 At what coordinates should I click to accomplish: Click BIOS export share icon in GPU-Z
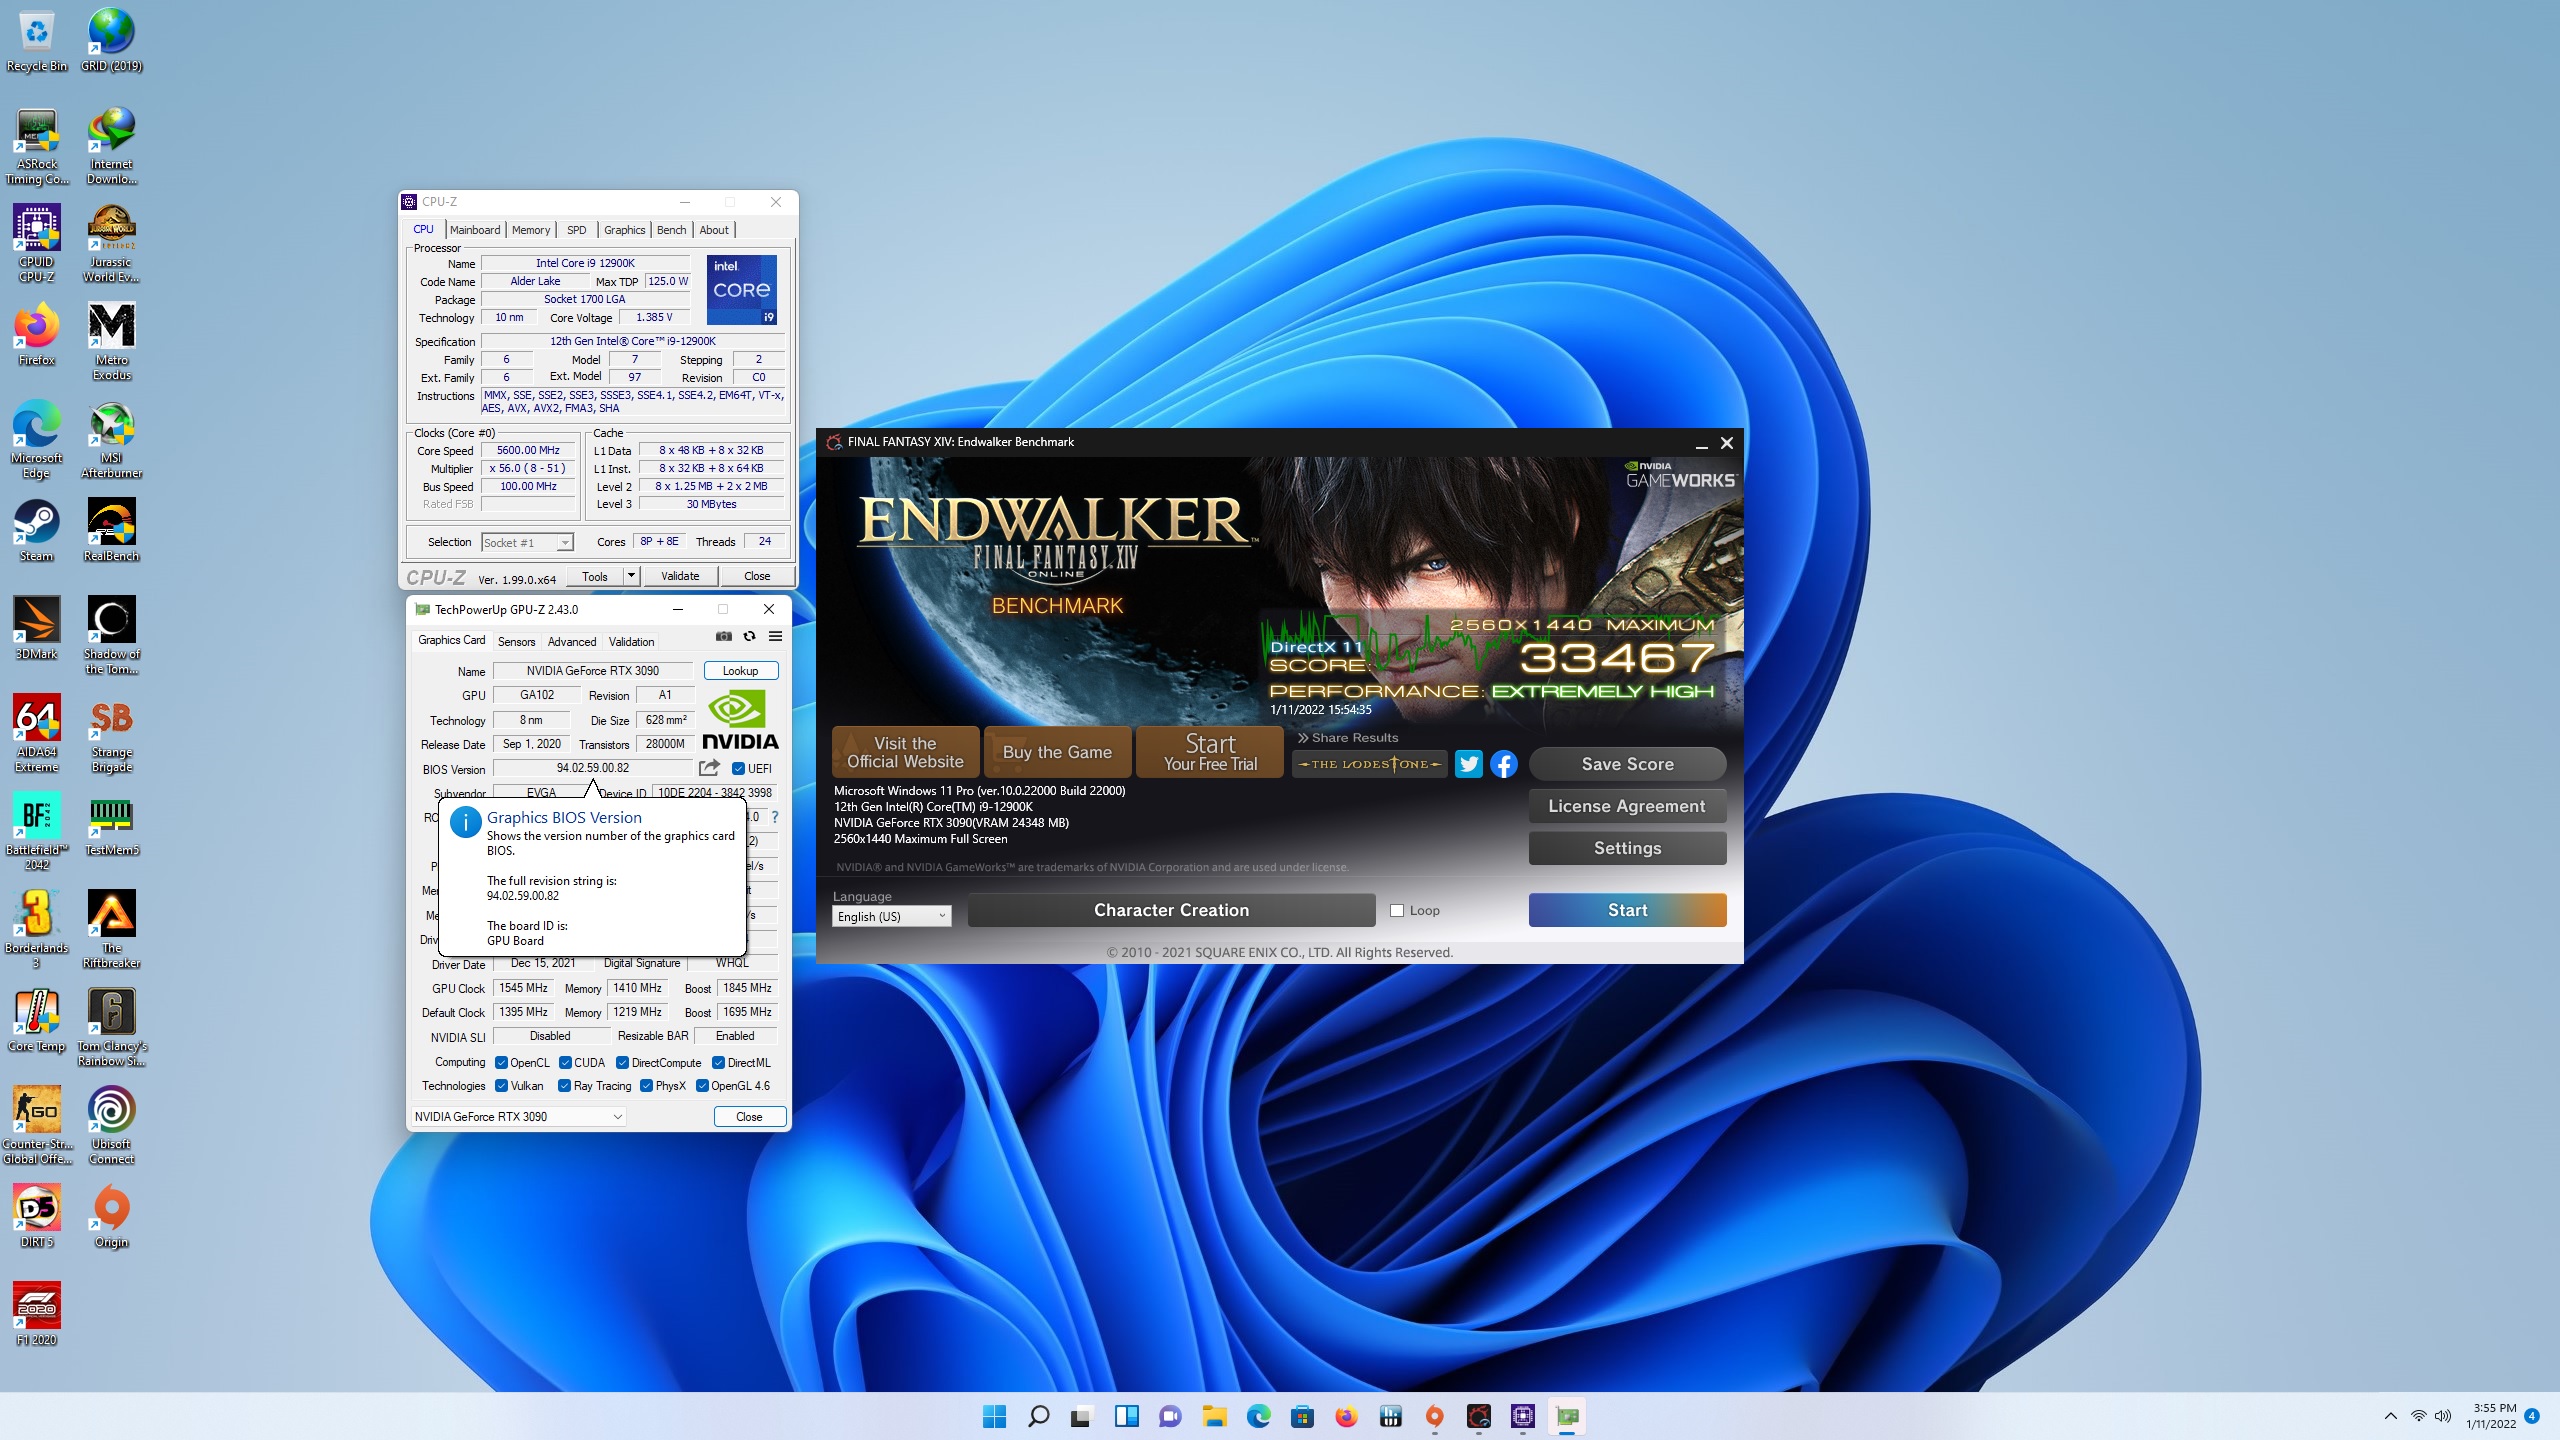pos(709,768)
